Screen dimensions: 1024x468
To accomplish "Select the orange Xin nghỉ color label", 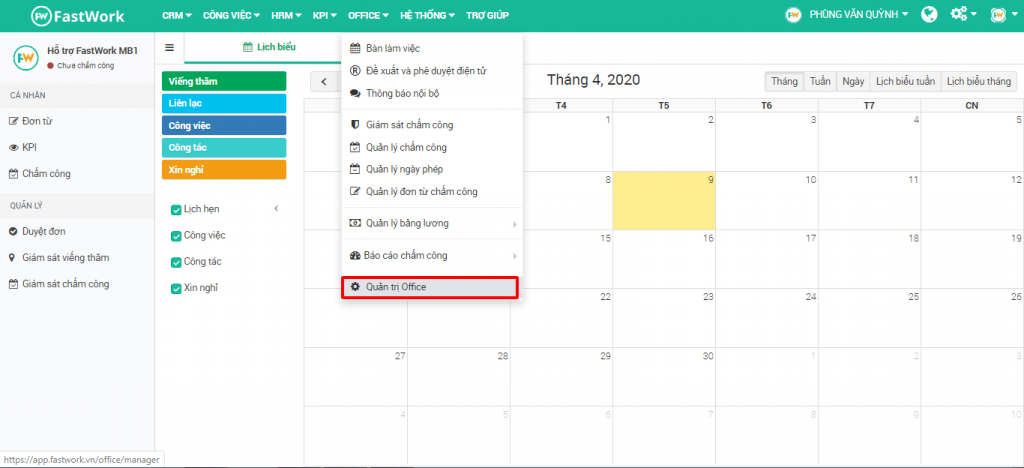I will pyautogui.click(x=223, y=170).
